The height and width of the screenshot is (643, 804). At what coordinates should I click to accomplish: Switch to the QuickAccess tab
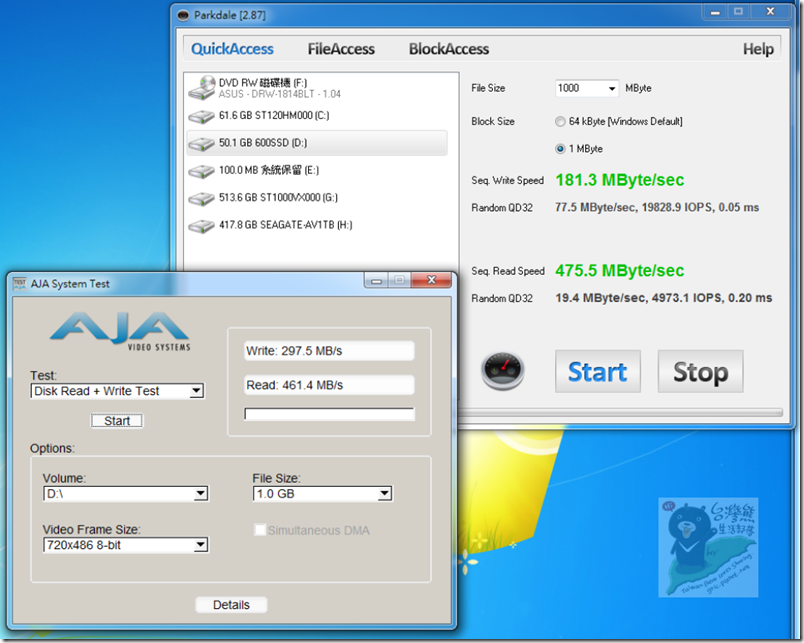point(232,49)
